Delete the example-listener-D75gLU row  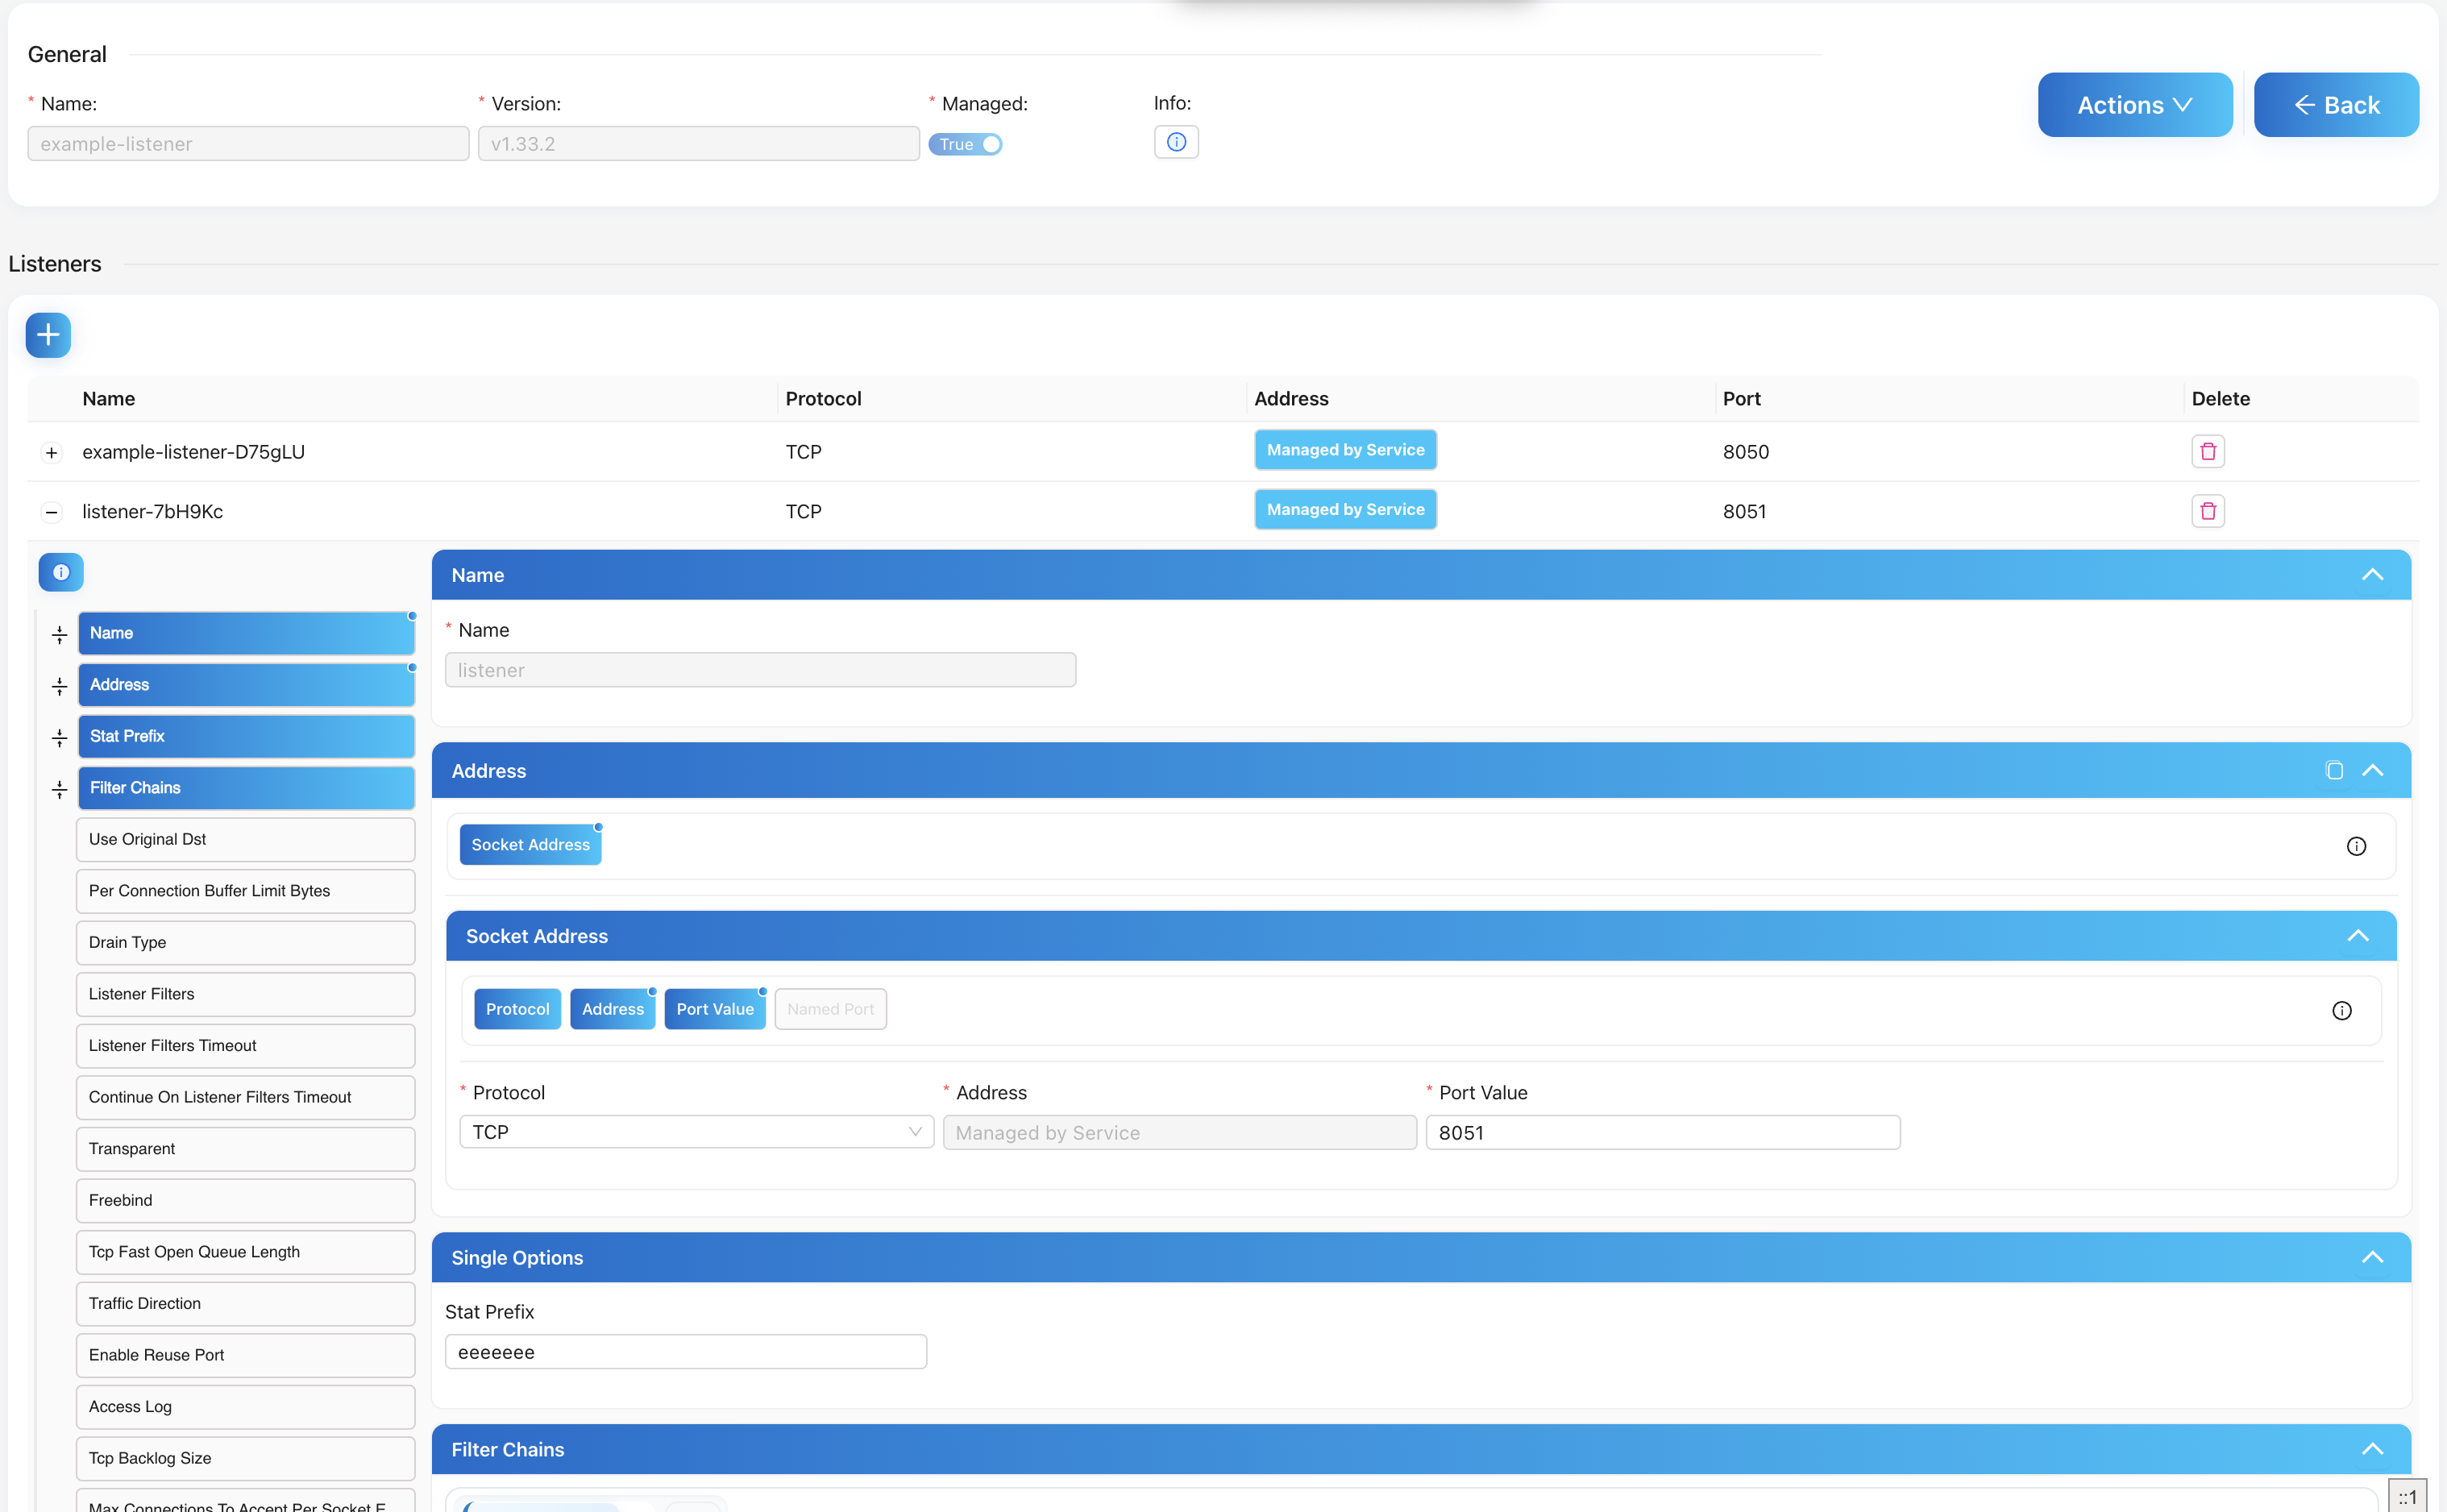(x=2207, y=452)
